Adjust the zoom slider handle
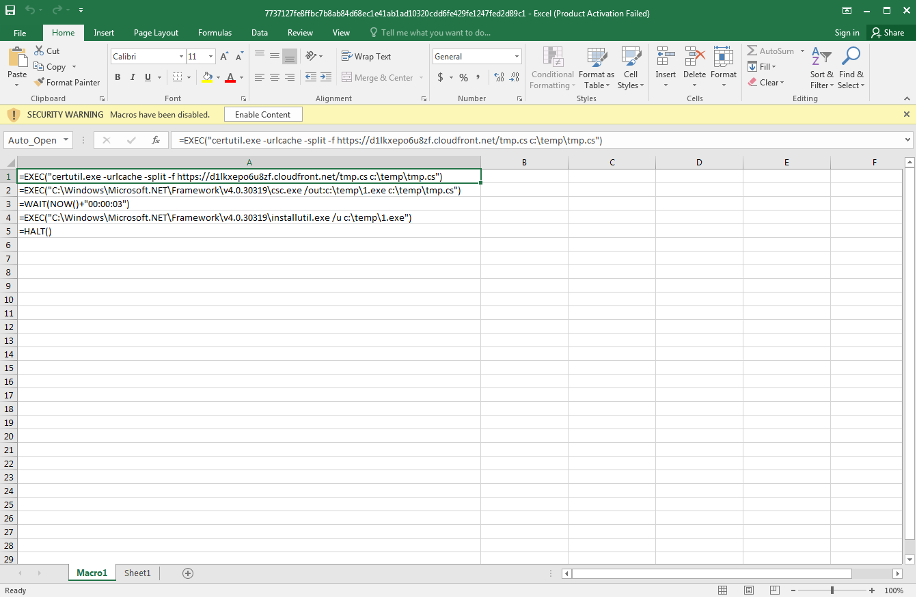 832,590
